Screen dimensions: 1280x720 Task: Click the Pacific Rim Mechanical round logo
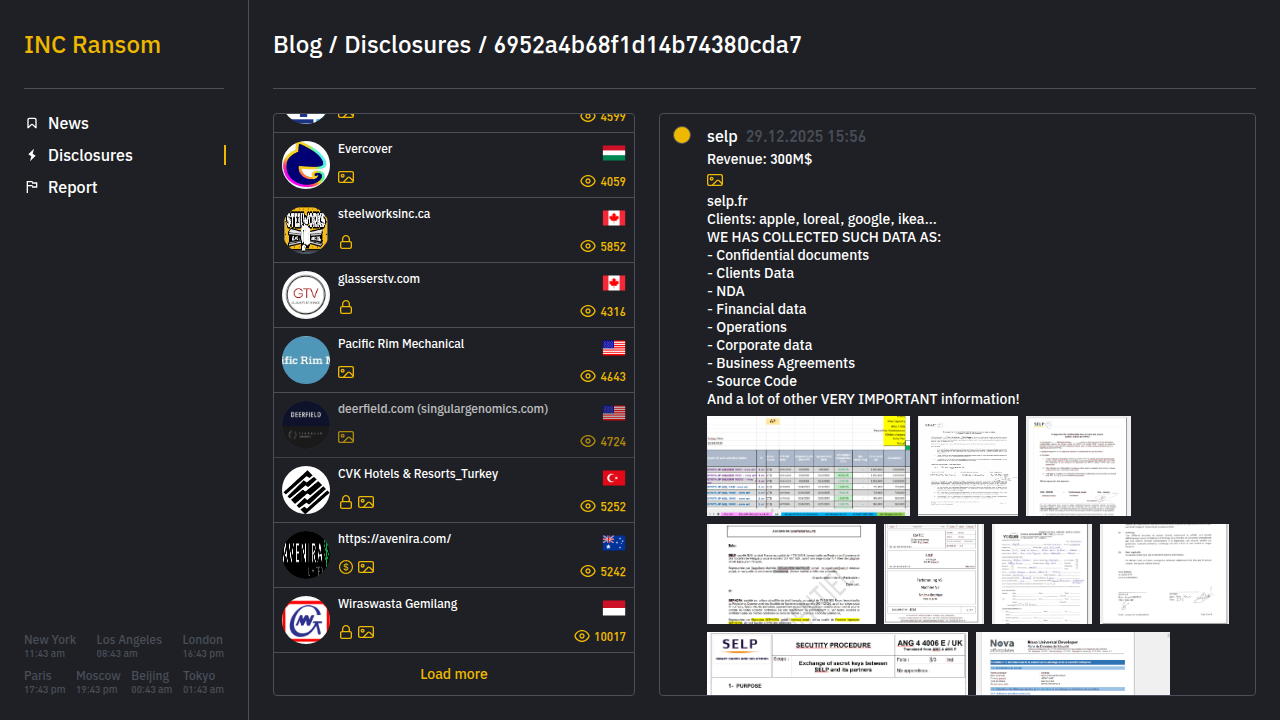click(x=306, y=360)
